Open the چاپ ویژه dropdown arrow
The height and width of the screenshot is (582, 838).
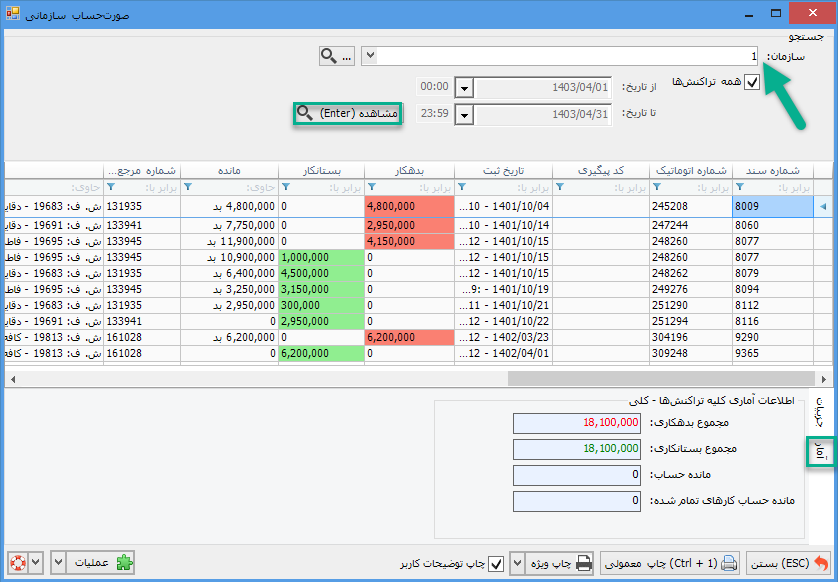coord(517,563)
